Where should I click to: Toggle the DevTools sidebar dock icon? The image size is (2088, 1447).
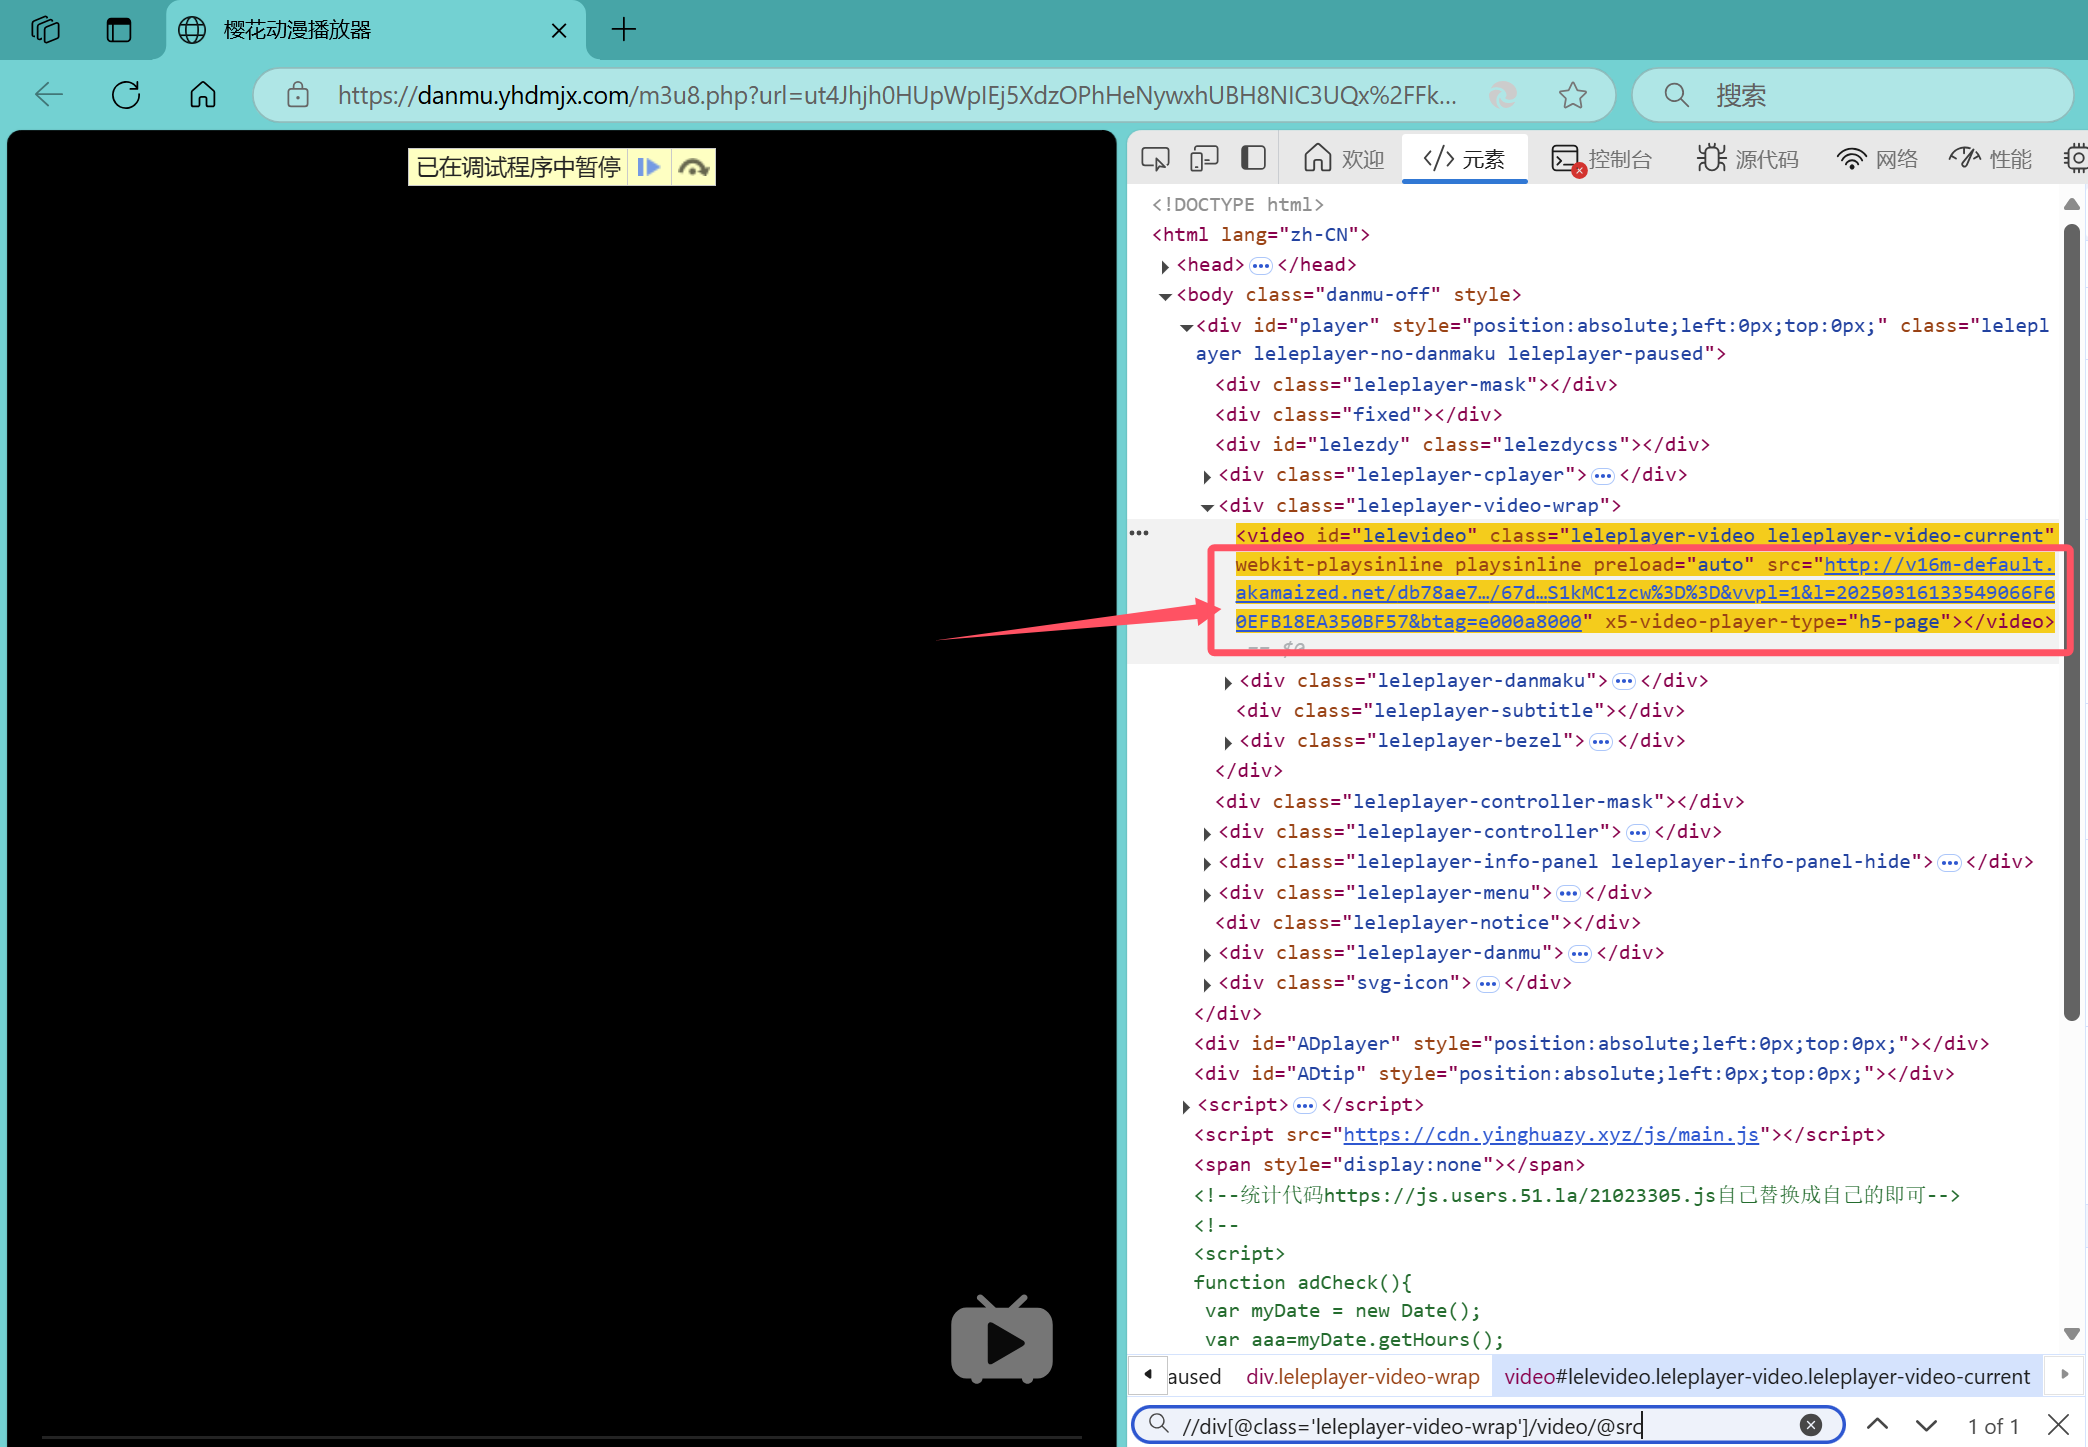[x=1253, y=159]
